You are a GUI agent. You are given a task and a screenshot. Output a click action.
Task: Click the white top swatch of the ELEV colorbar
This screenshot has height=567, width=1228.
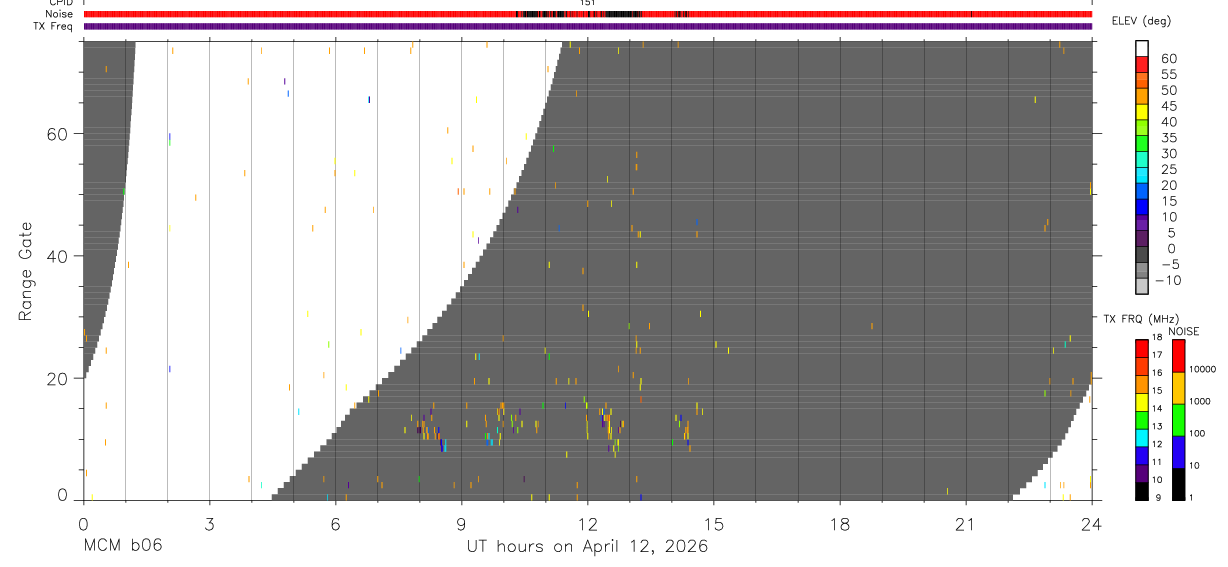tap(1141, 48)
